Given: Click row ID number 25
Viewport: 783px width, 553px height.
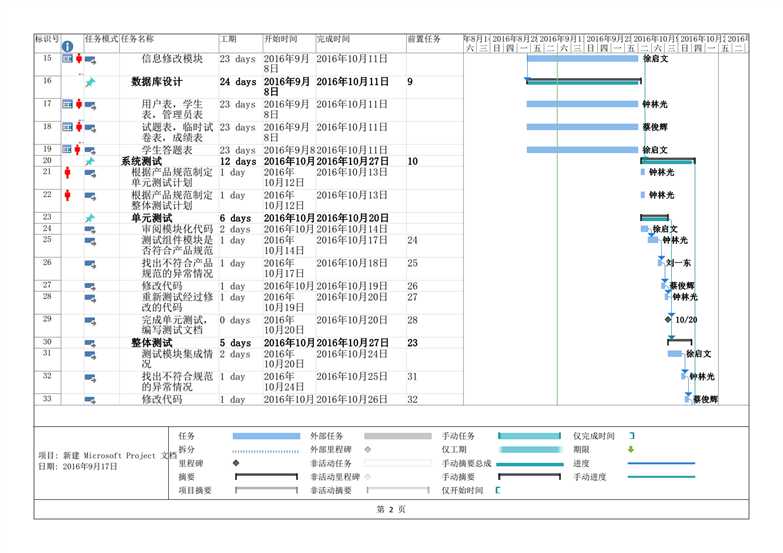Looking at the screenshot, I should 47,240.
